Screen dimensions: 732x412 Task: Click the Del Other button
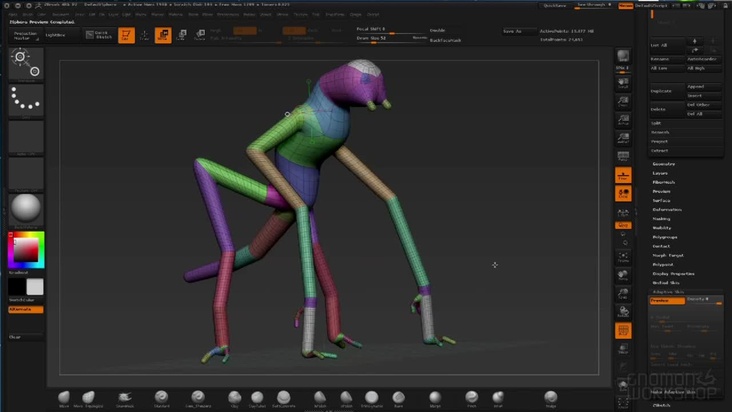pos(704,105)
